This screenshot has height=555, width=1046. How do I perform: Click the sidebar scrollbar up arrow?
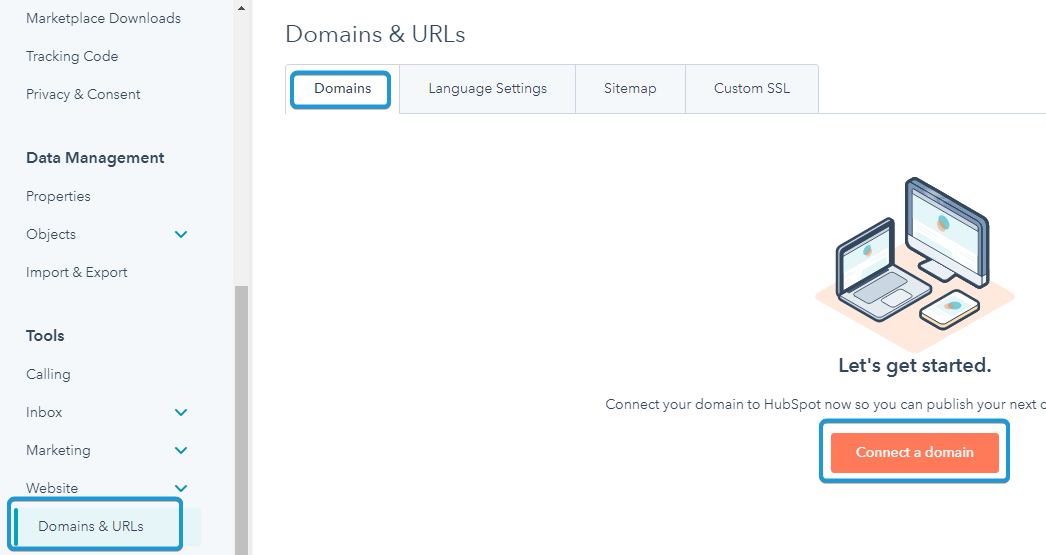click(241, 9)
